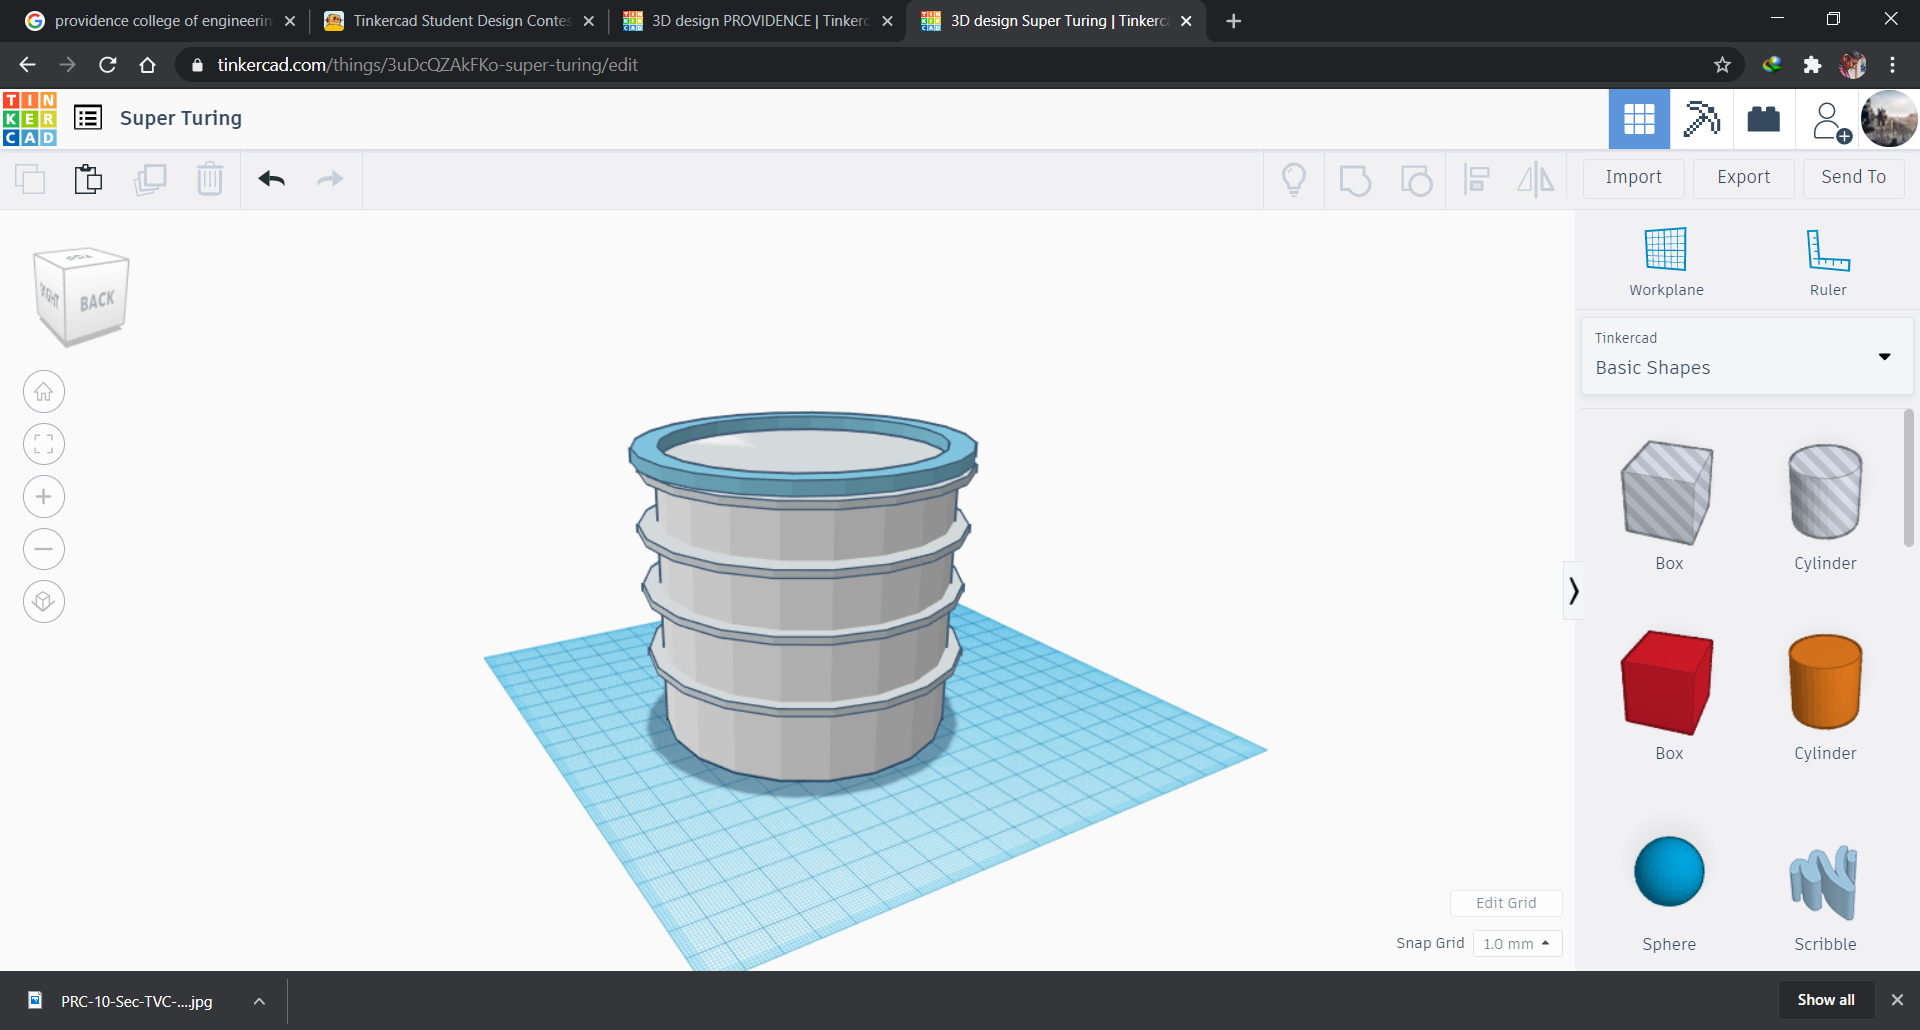The width and height of the screenshot is (1920, 1030).
Task: Click the Copy toolbar icon
Action: 30,179
